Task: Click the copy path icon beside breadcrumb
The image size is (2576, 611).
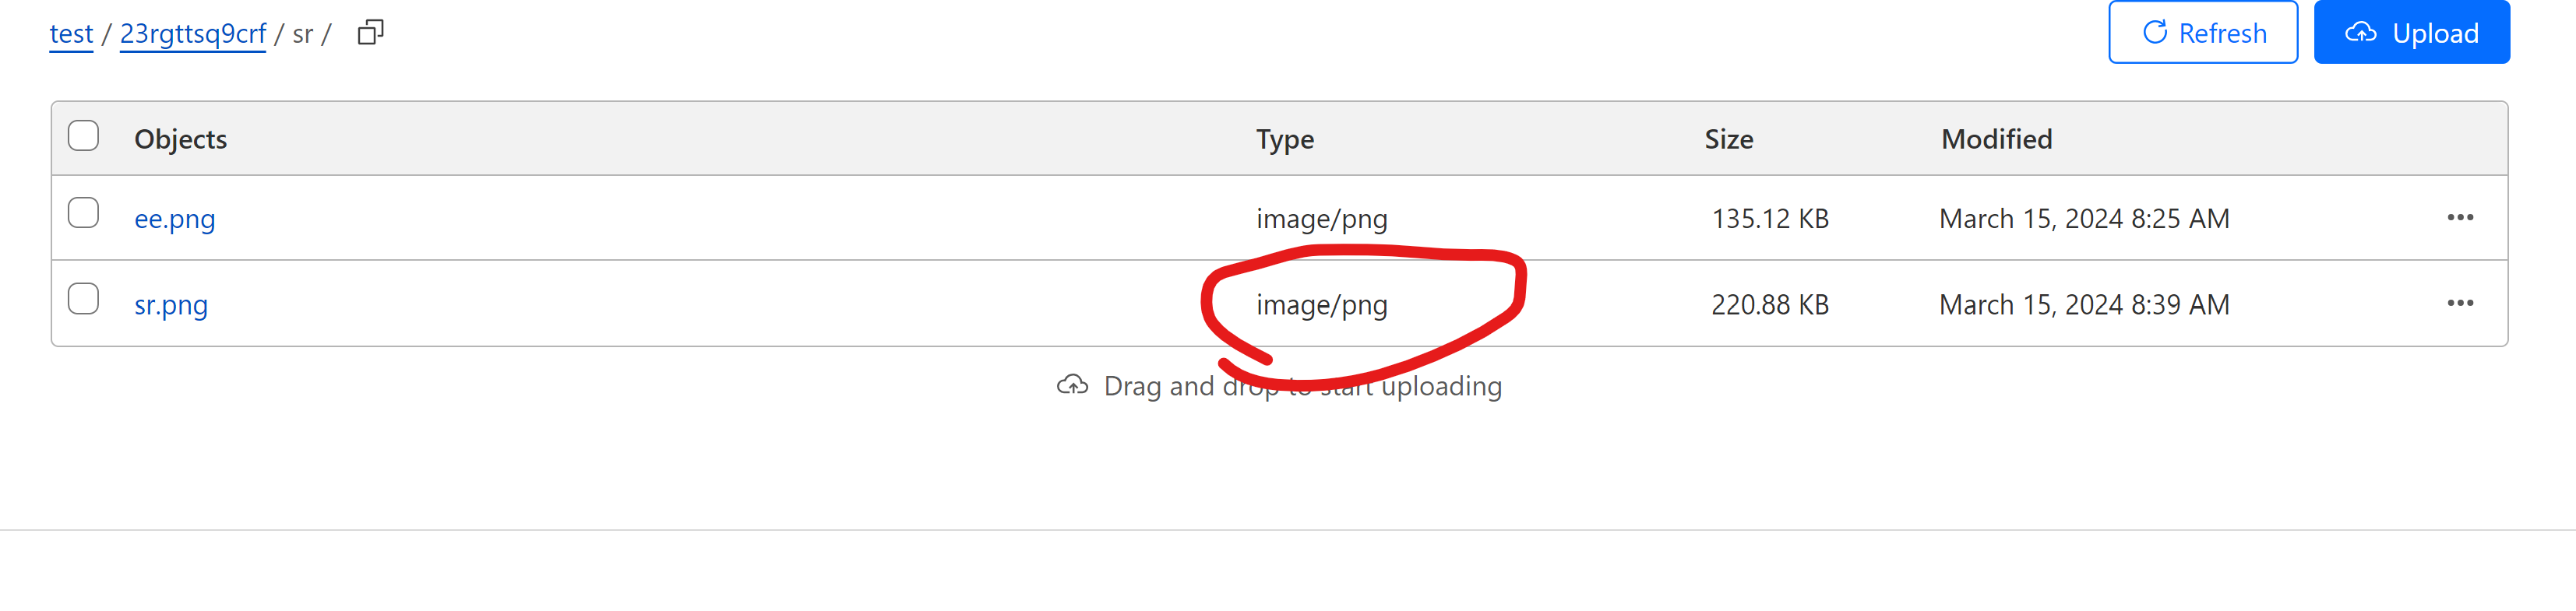Action: coord(371,32)
